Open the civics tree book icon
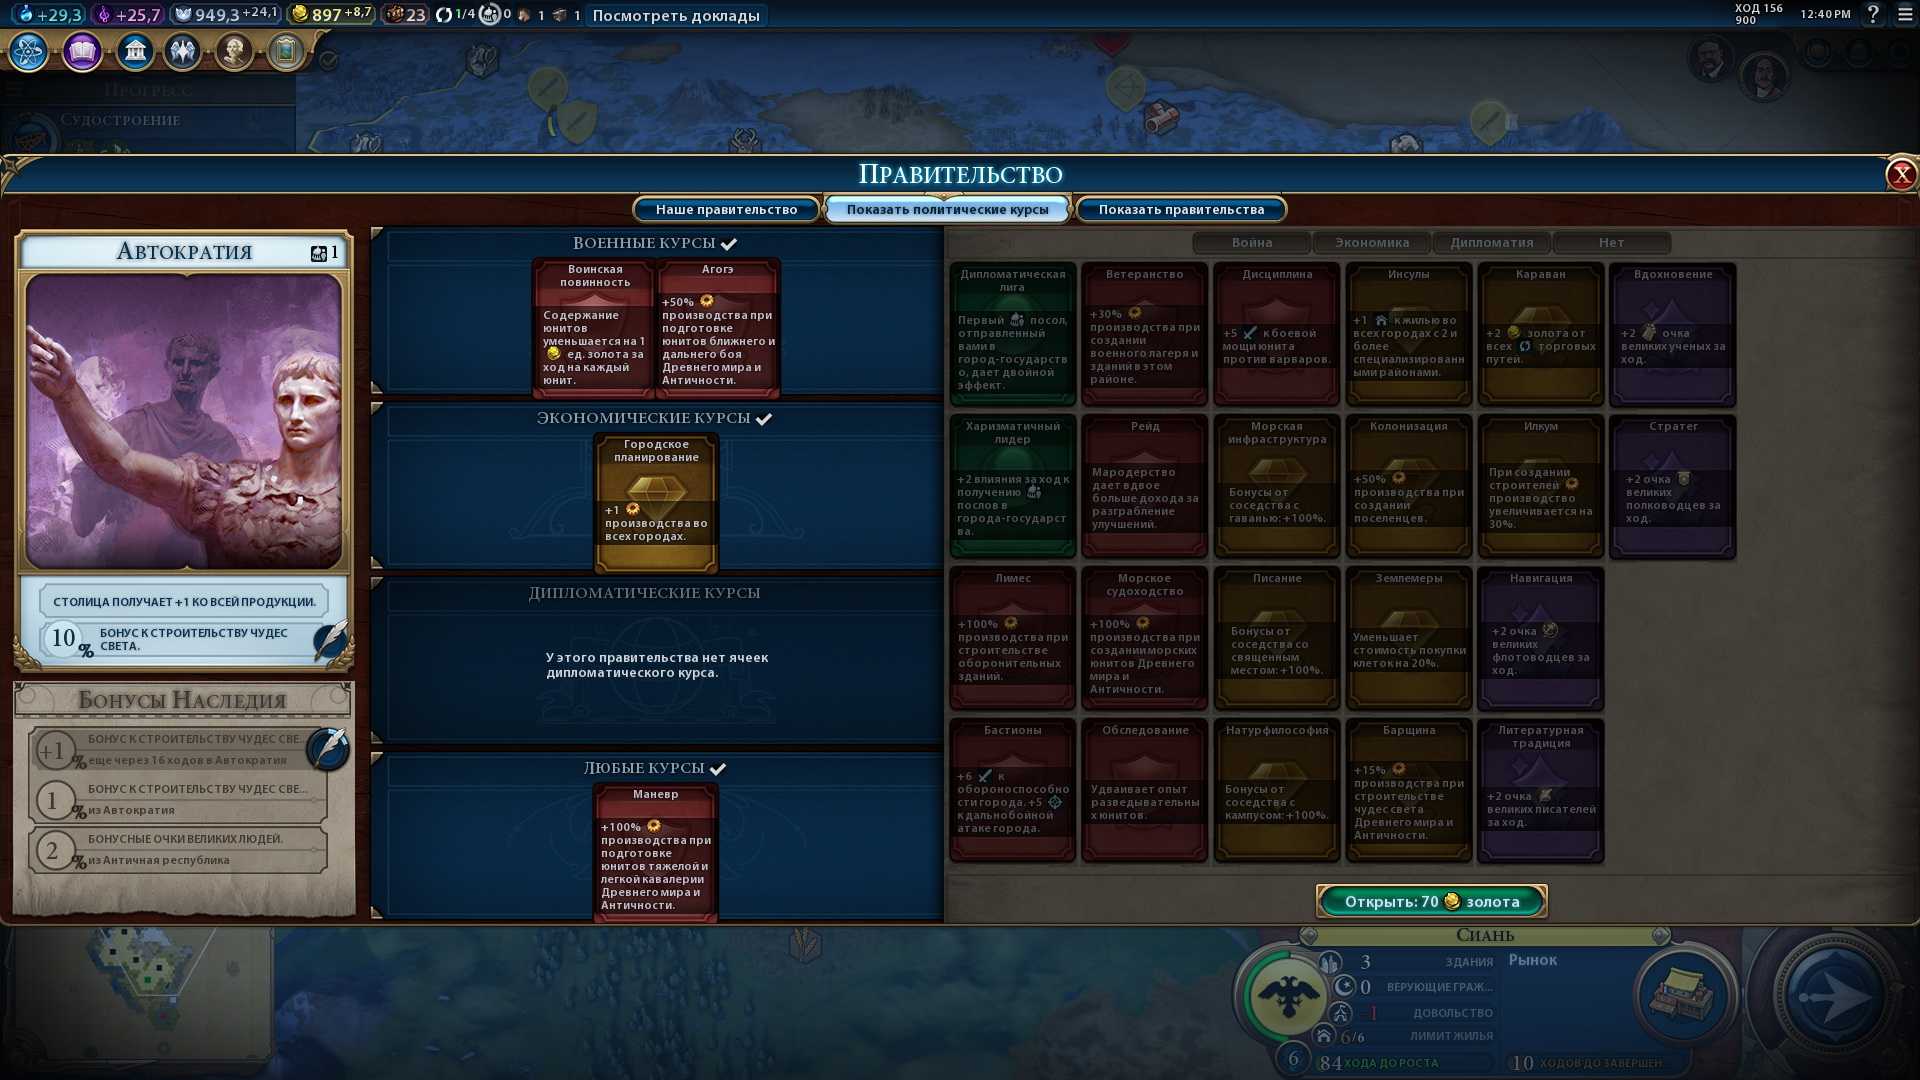 (82, 51)
